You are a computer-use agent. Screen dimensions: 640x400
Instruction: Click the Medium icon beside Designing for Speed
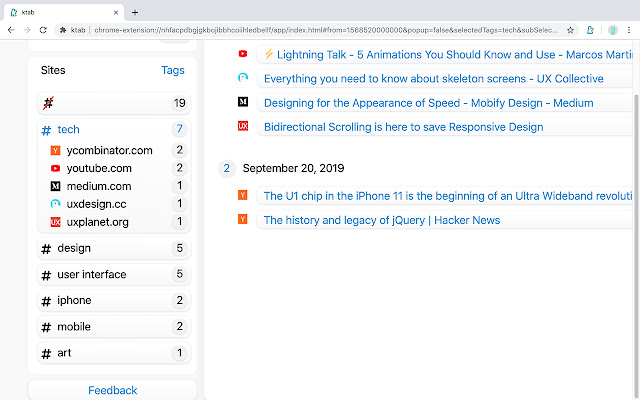(243, 102)
